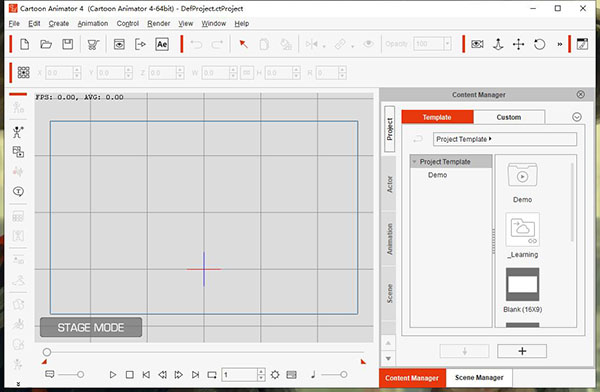
Task: Open the Actor vertical tab
Action: (390, 184)
